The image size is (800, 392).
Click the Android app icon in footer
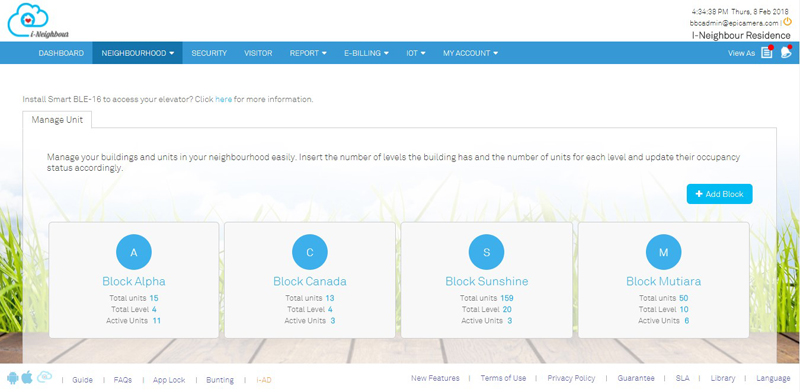coord(13,378)
